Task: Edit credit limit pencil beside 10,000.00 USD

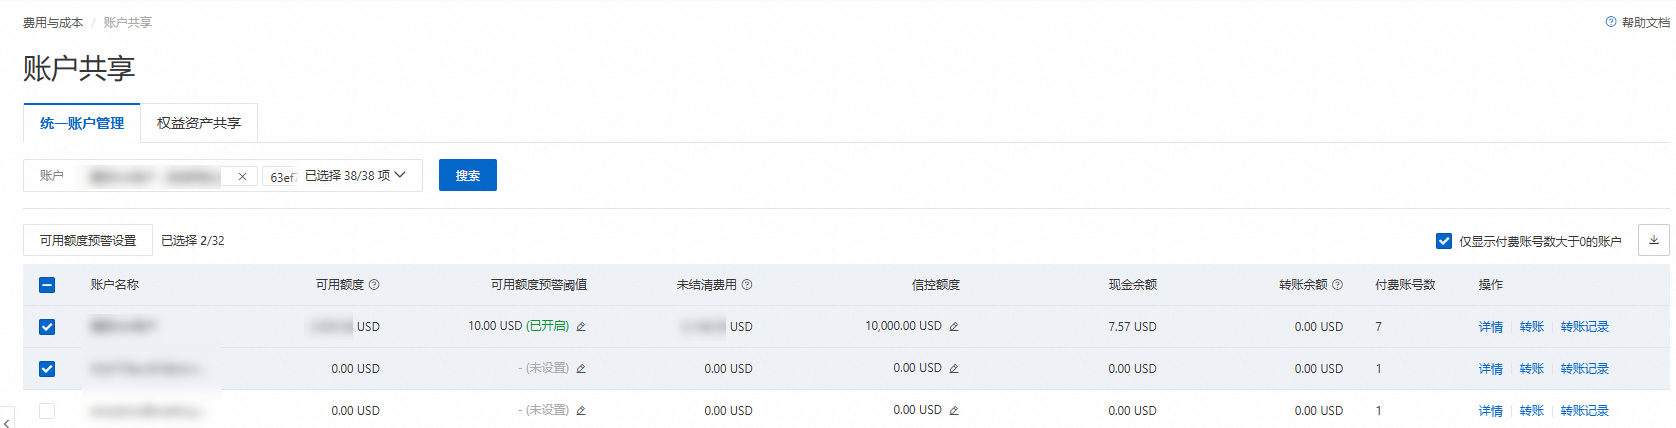Action: [x=954, y=327]
